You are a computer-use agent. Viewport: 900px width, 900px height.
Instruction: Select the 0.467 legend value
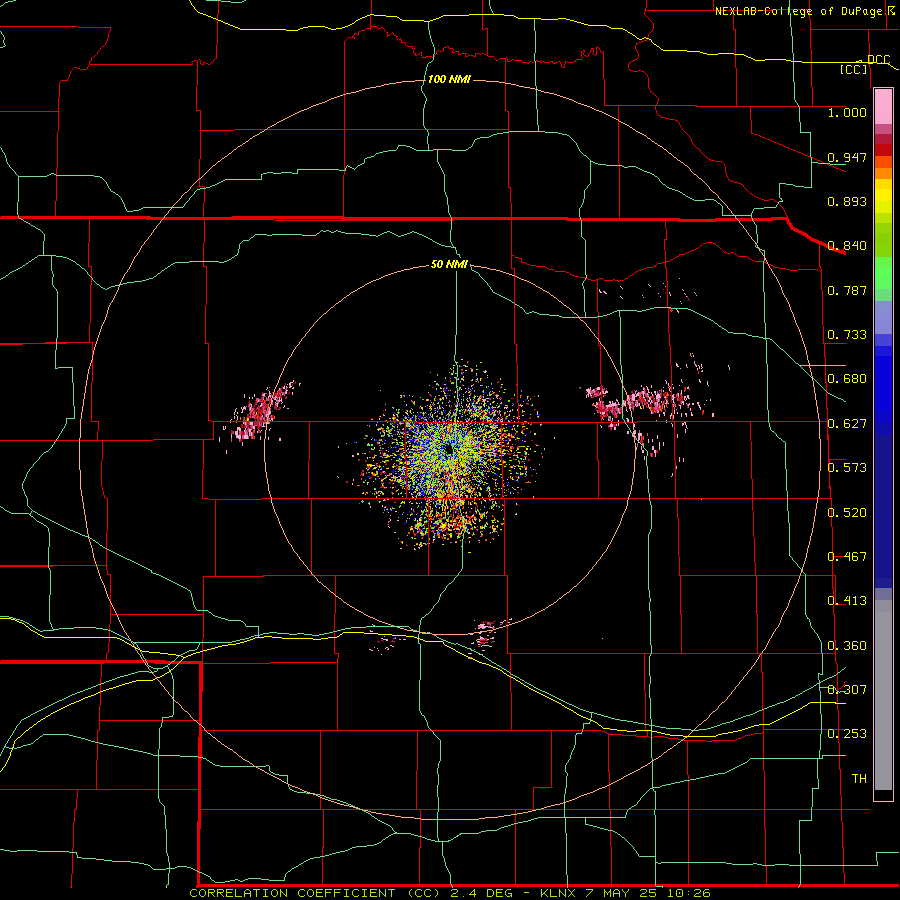847,557
